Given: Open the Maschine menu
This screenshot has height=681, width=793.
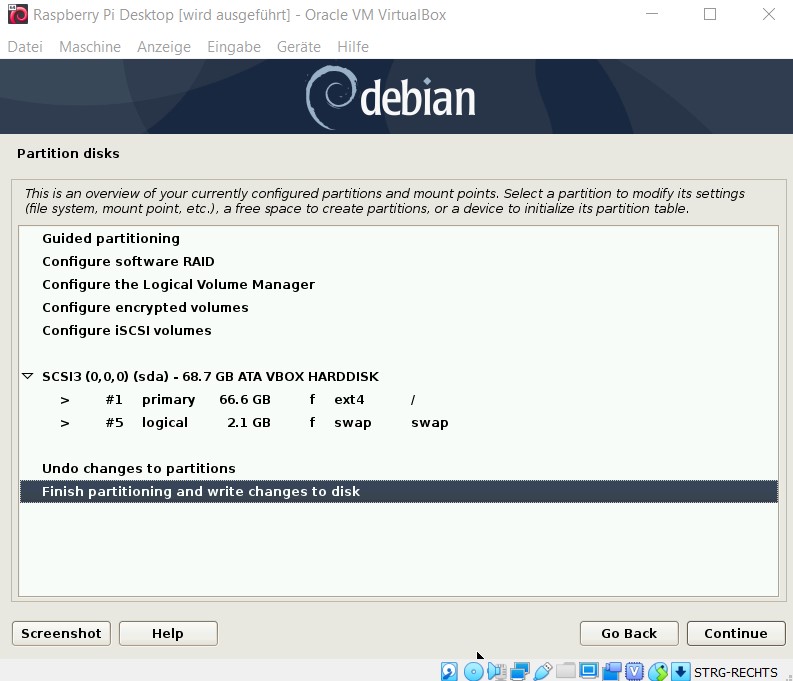Looking at the screenshot, I should (x=90, y=47).
